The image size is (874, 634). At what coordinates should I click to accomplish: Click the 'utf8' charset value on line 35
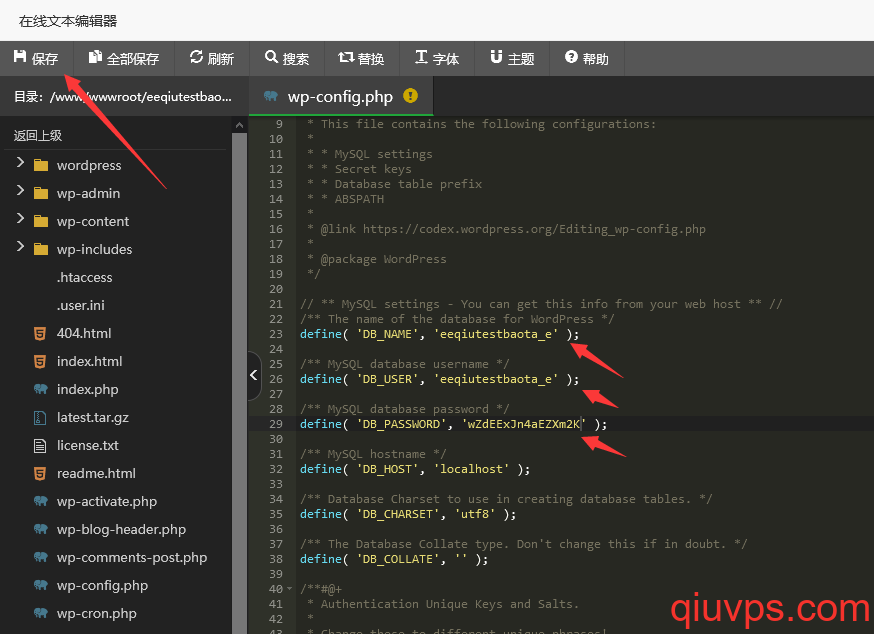pos(474,514)
